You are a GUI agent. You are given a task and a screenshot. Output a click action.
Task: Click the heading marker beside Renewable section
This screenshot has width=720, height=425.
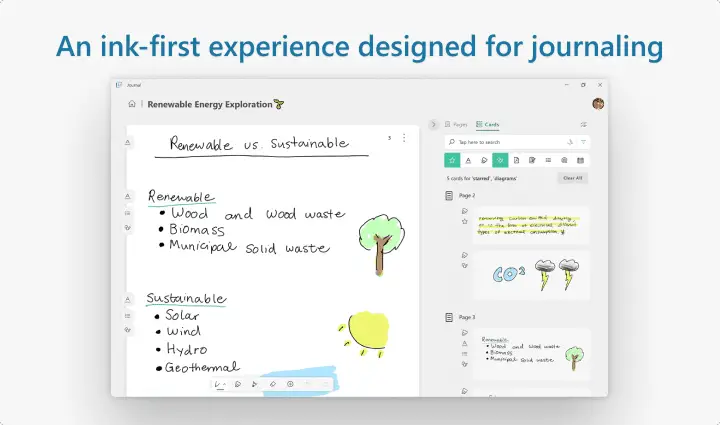pos(128,196)
